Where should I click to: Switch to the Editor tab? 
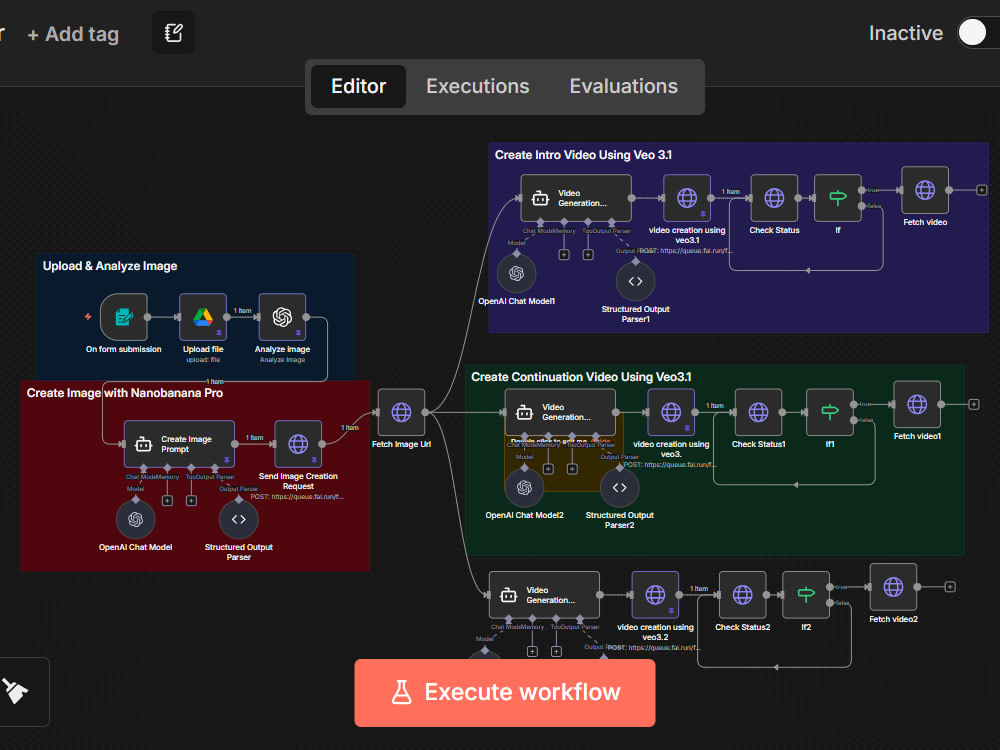click(x=358, y=86)
